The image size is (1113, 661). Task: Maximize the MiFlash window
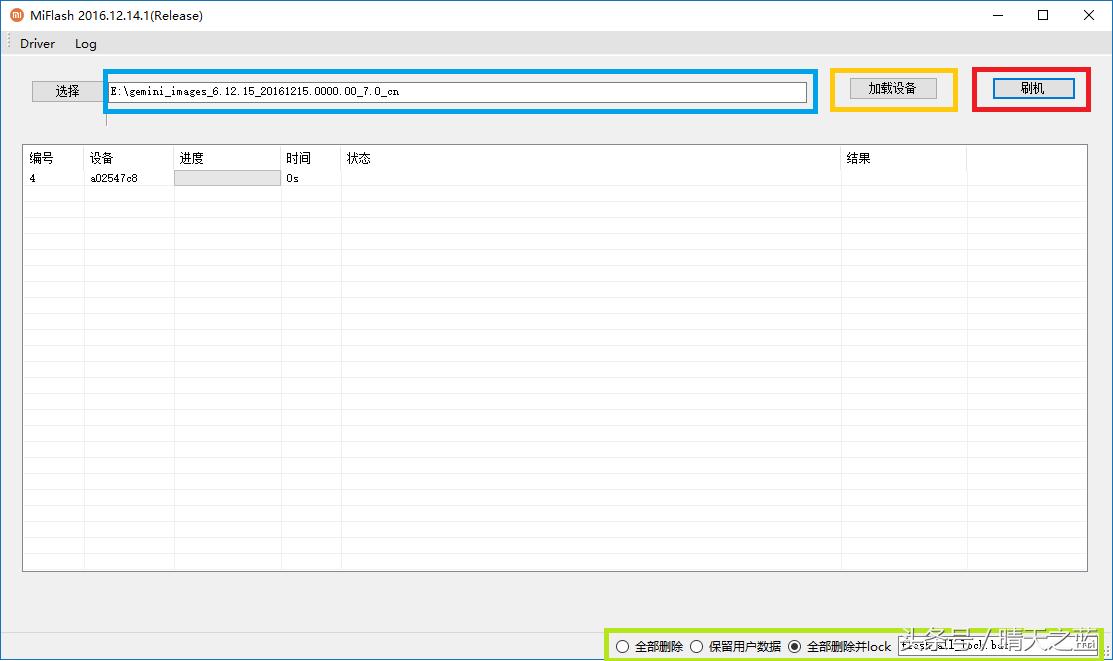[1043, 15]
